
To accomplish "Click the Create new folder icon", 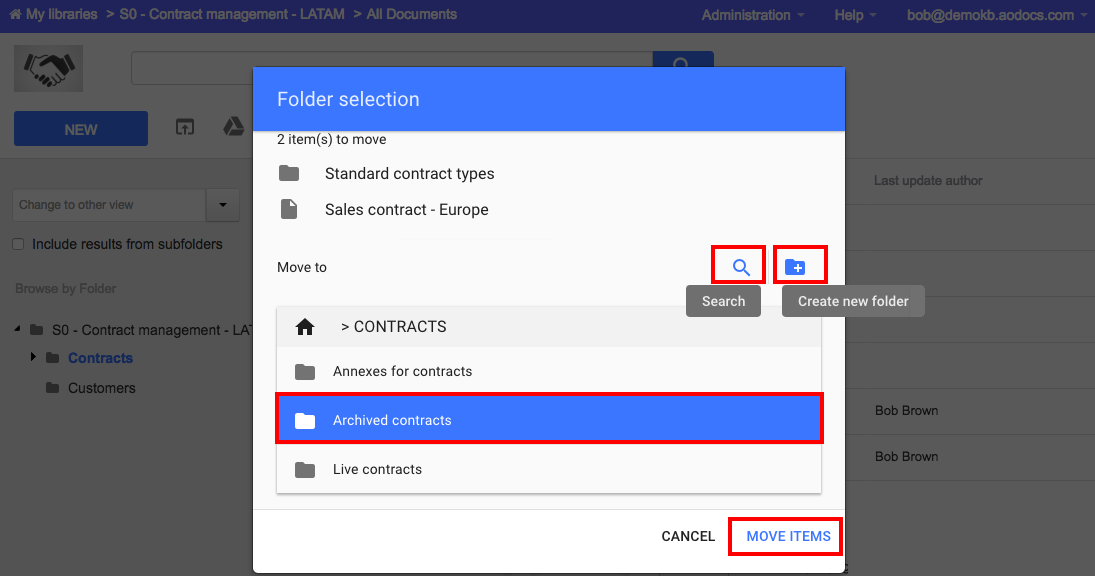I will 795,267.
